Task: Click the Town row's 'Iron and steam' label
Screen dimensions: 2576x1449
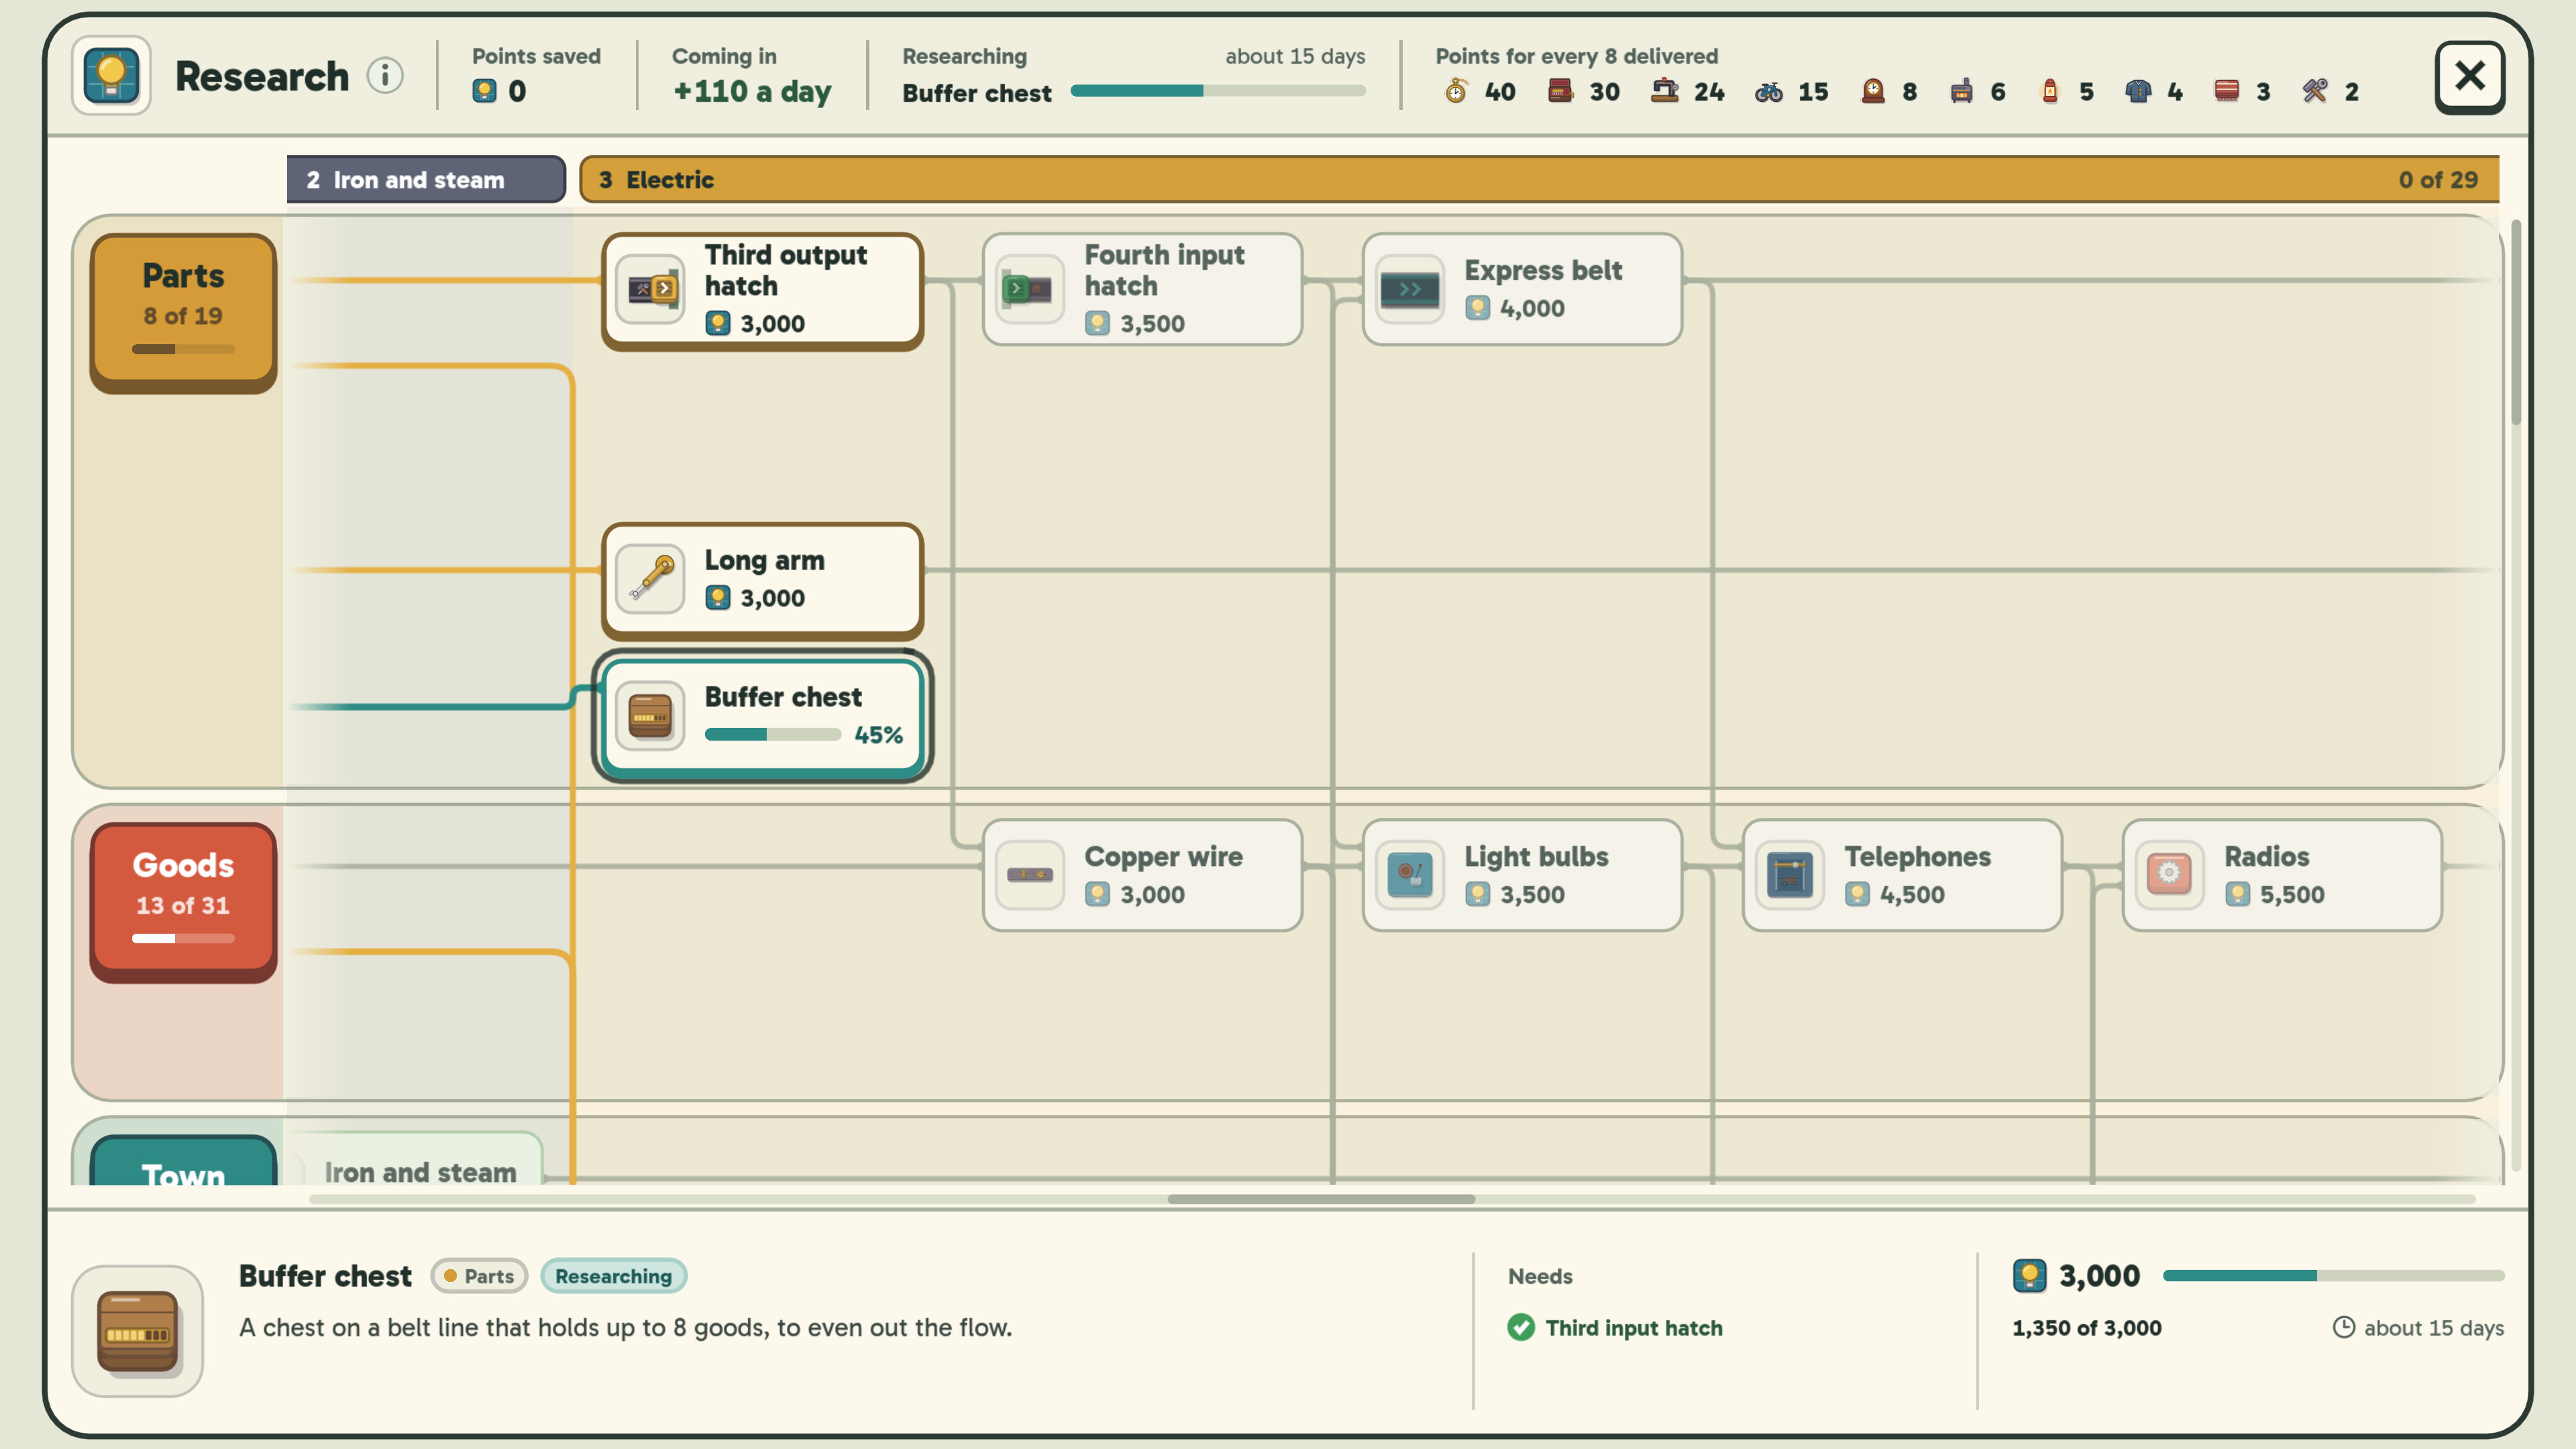Action: click(x=420, y=1172)
